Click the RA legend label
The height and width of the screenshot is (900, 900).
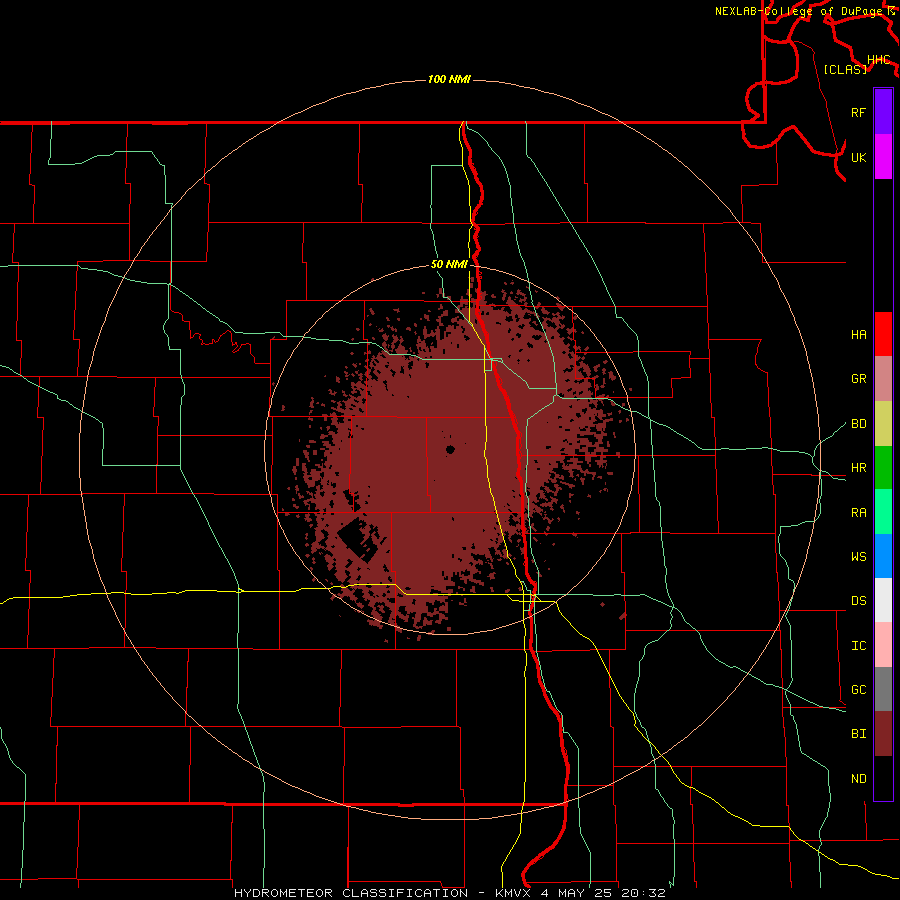(858, 513)
